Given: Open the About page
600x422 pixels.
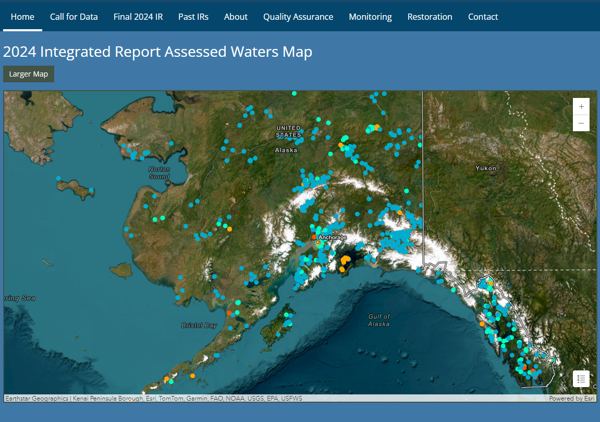Looking at the screenshot, I should point(236,17).
